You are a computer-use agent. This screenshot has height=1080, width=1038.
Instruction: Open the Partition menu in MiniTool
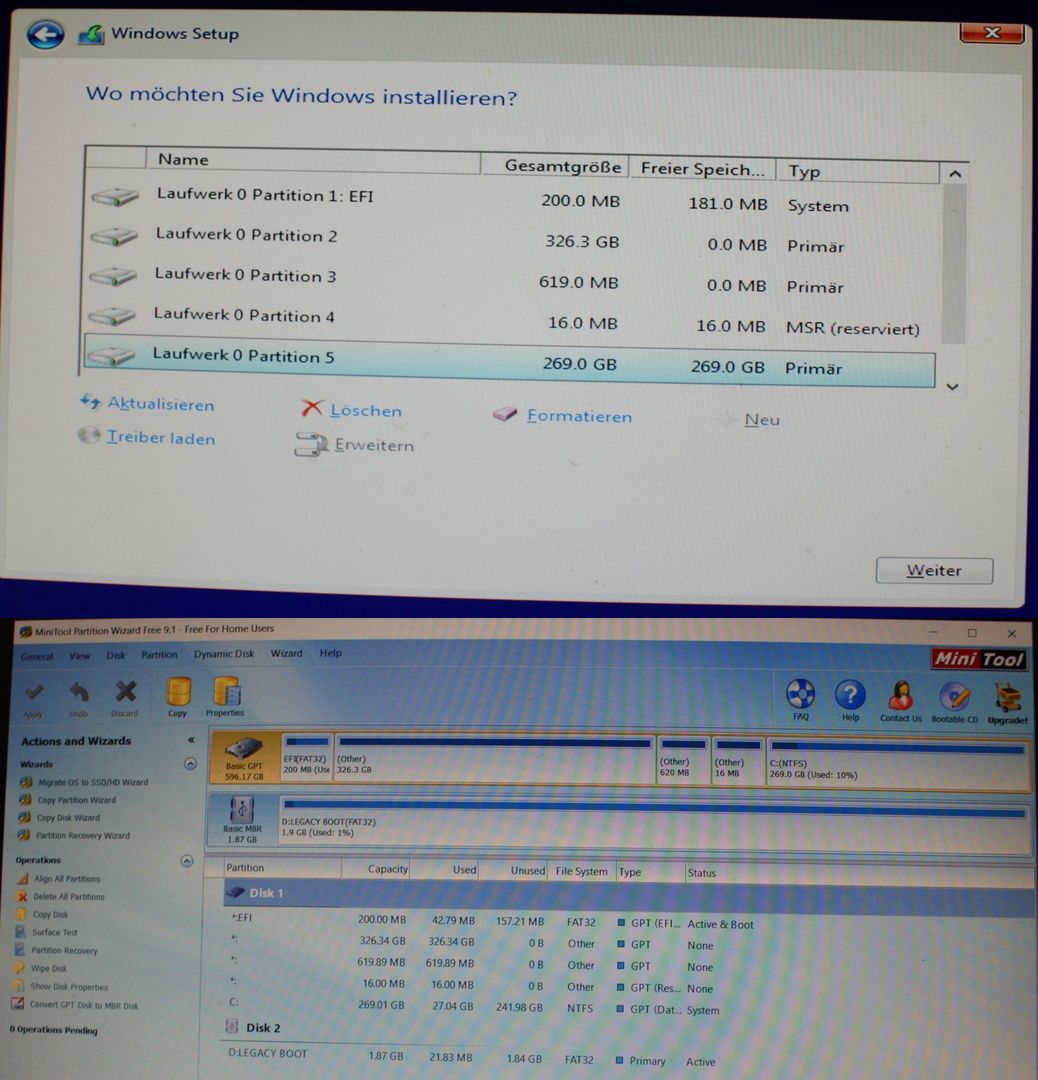(x=159, y=654)
